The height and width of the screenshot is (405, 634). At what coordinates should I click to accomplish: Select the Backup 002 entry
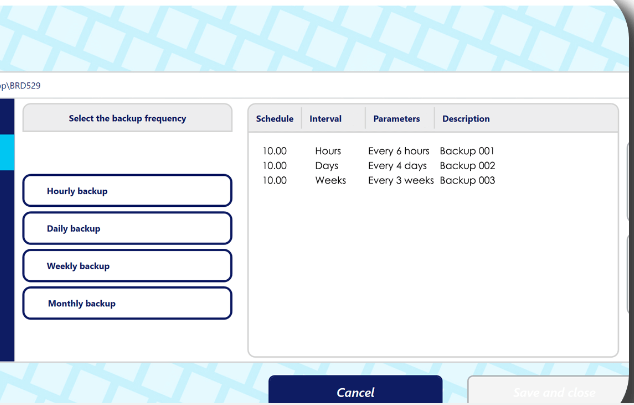467,166
